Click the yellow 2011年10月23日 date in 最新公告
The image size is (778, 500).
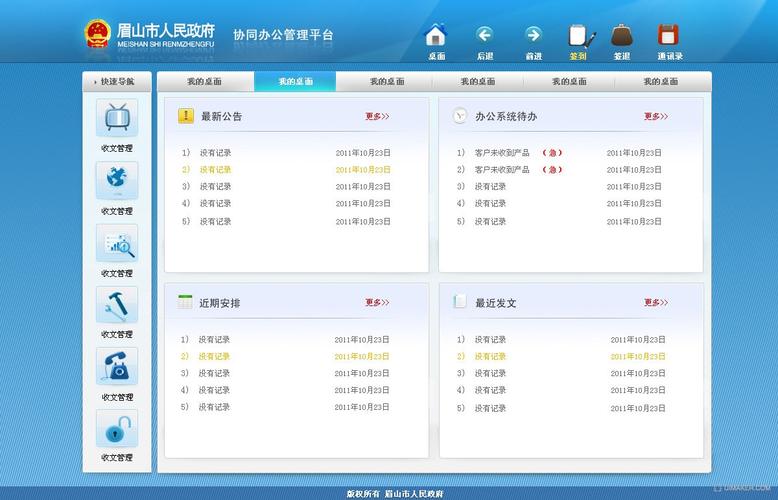pyautogui.click(x=363, y=170)
